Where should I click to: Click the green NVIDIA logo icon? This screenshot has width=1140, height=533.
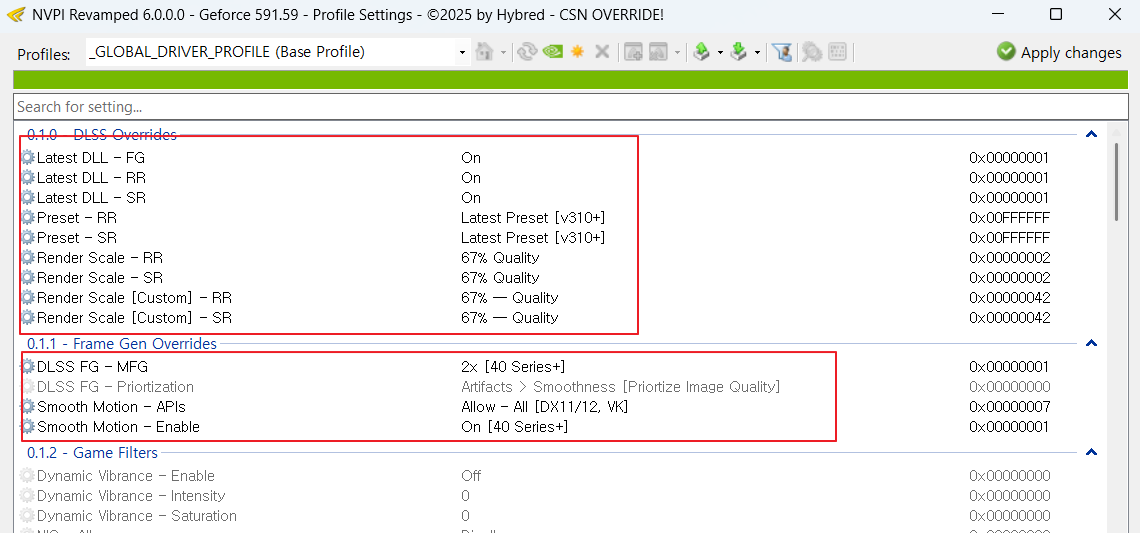click(553, 52)
